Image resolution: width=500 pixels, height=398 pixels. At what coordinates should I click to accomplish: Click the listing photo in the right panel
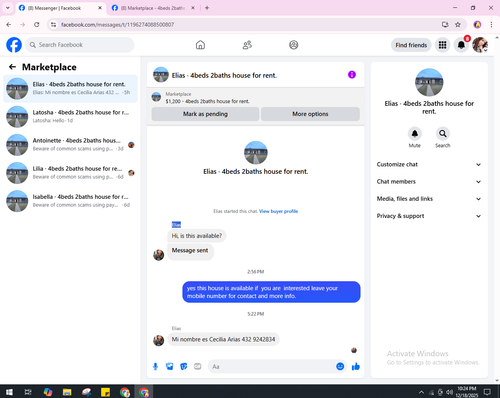pyautogui.click(x=429, y=82)
